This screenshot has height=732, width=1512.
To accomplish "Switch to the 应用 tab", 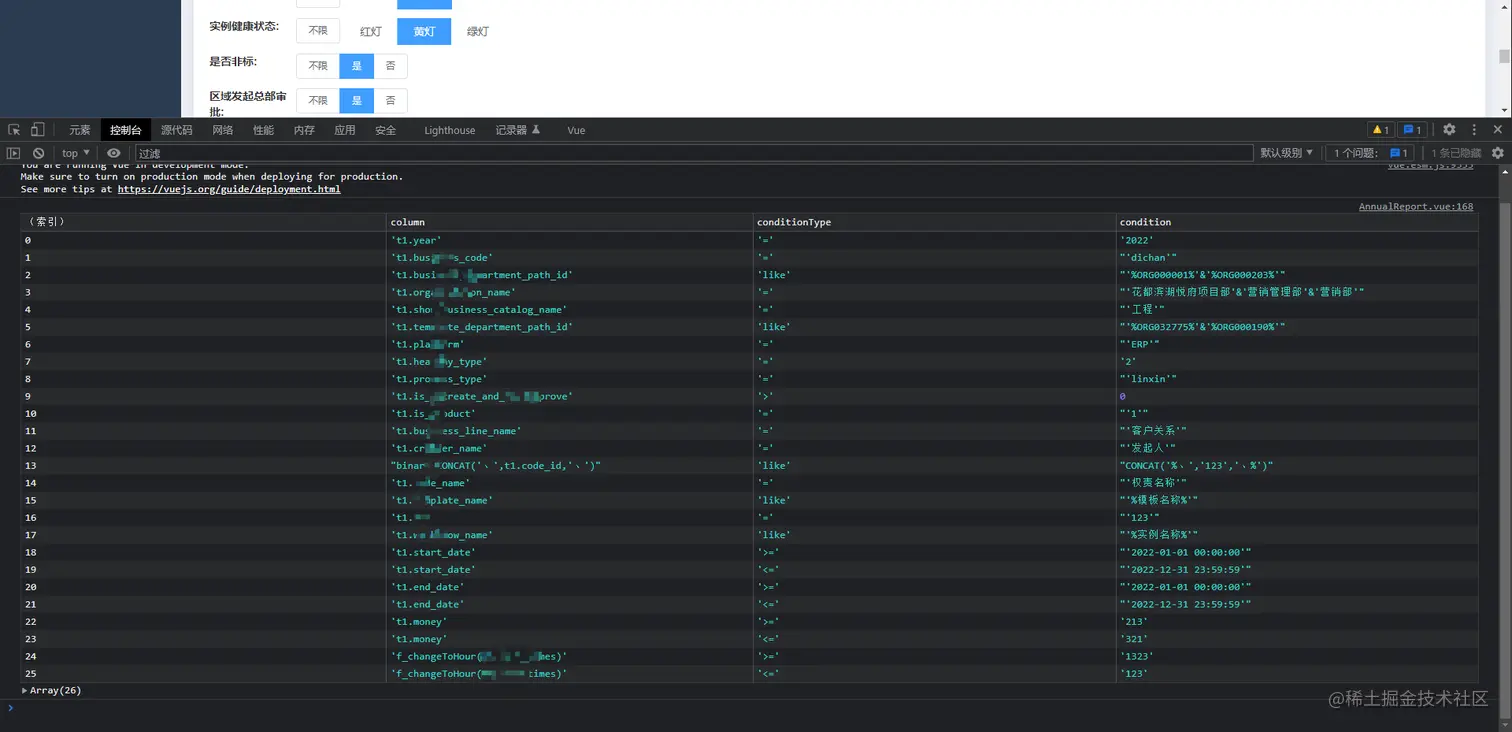I will pos(345,130).
